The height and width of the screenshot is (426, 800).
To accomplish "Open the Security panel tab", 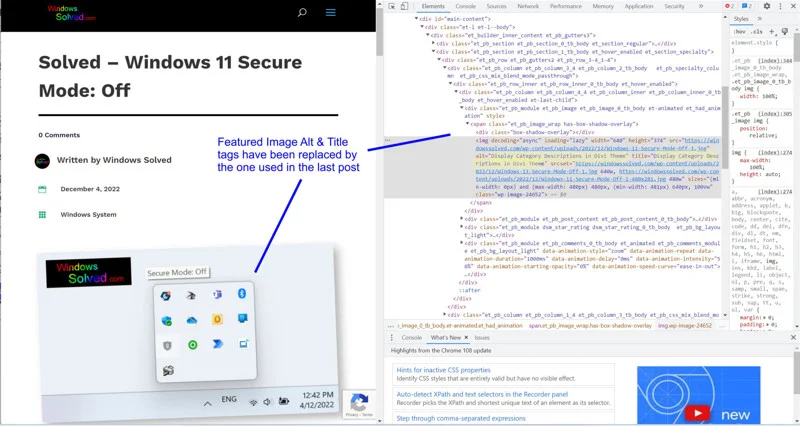I will 674,6.
